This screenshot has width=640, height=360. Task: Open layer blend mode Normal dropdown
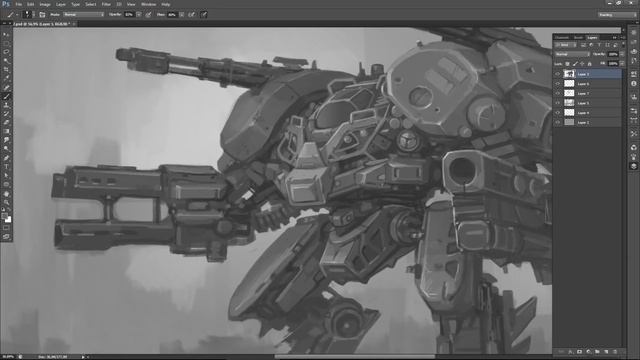(x=572, y=54)
